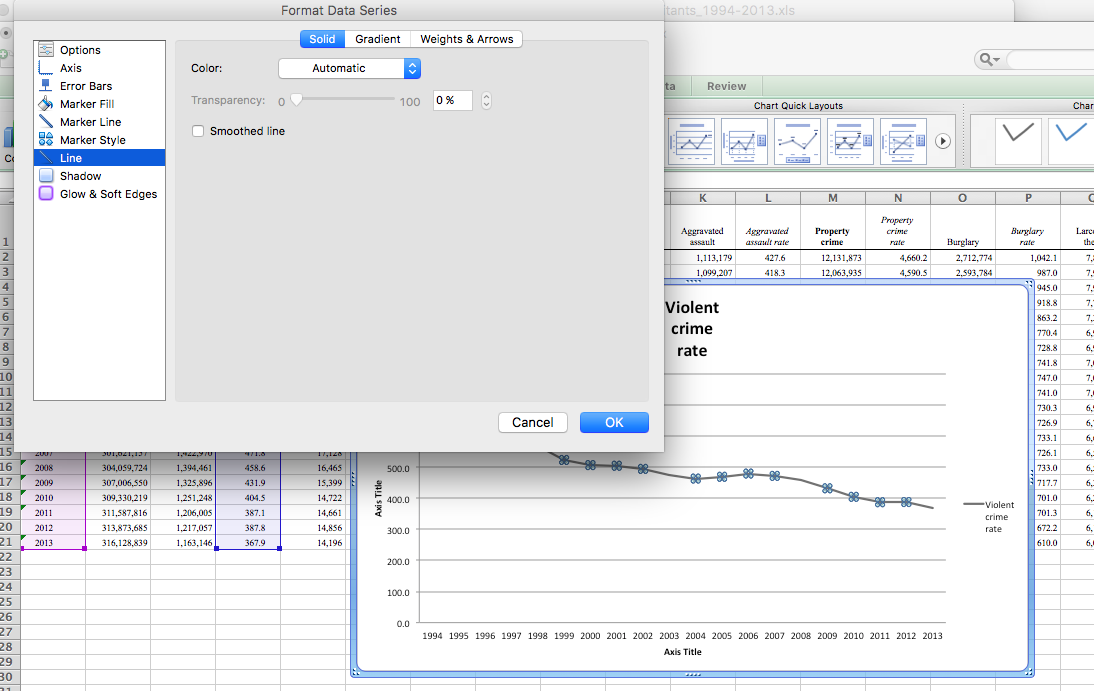Screen dimensions: 1094x691
Task: Open the Review ribbon tab
Action: 726,86
